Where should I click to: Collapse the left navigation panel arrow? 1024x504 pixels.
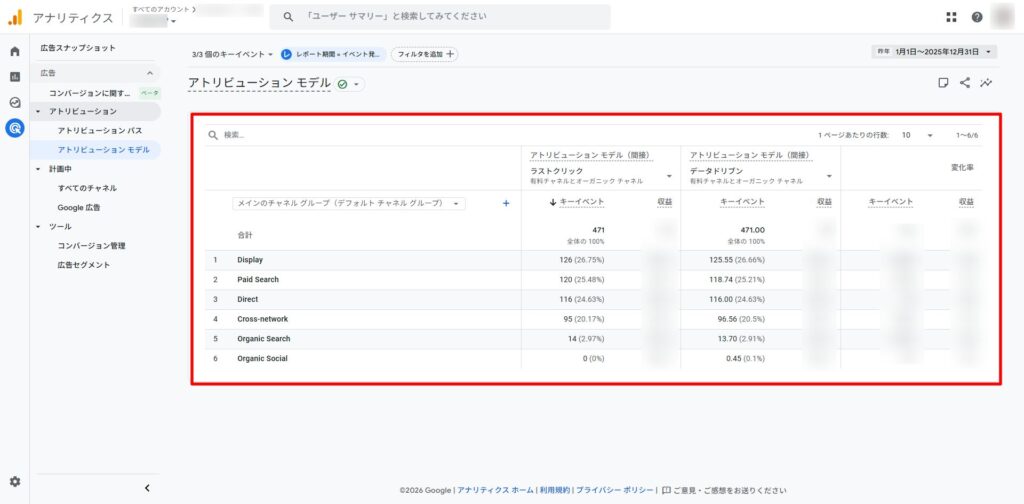(x=147, y=488)
